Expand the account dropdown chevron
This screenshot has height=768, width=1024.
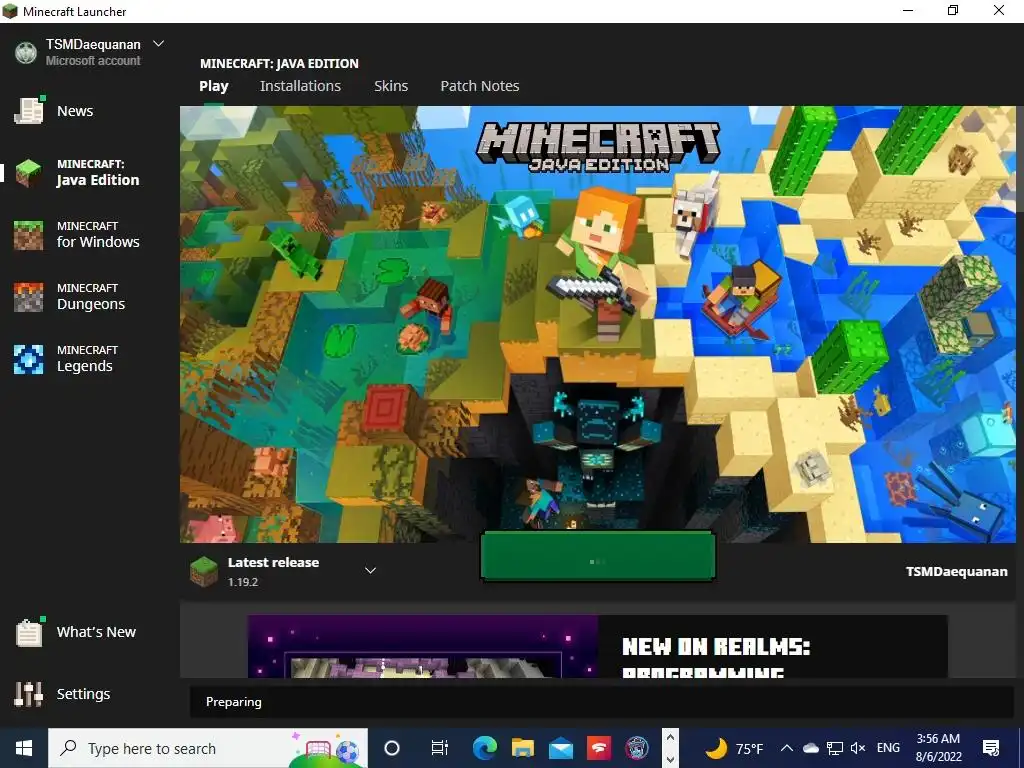(158, 44)
